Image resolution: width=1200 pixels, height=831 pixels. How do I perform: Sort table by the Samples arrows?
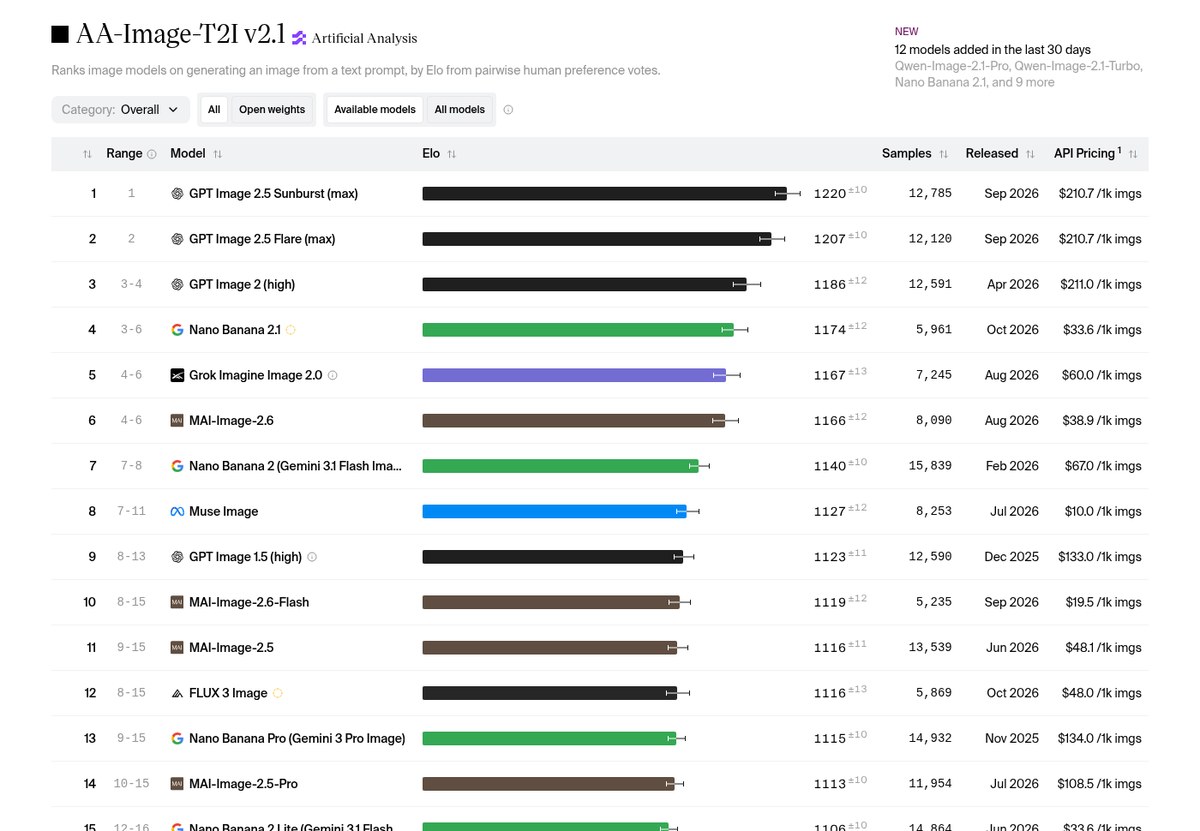coord(943,154)
